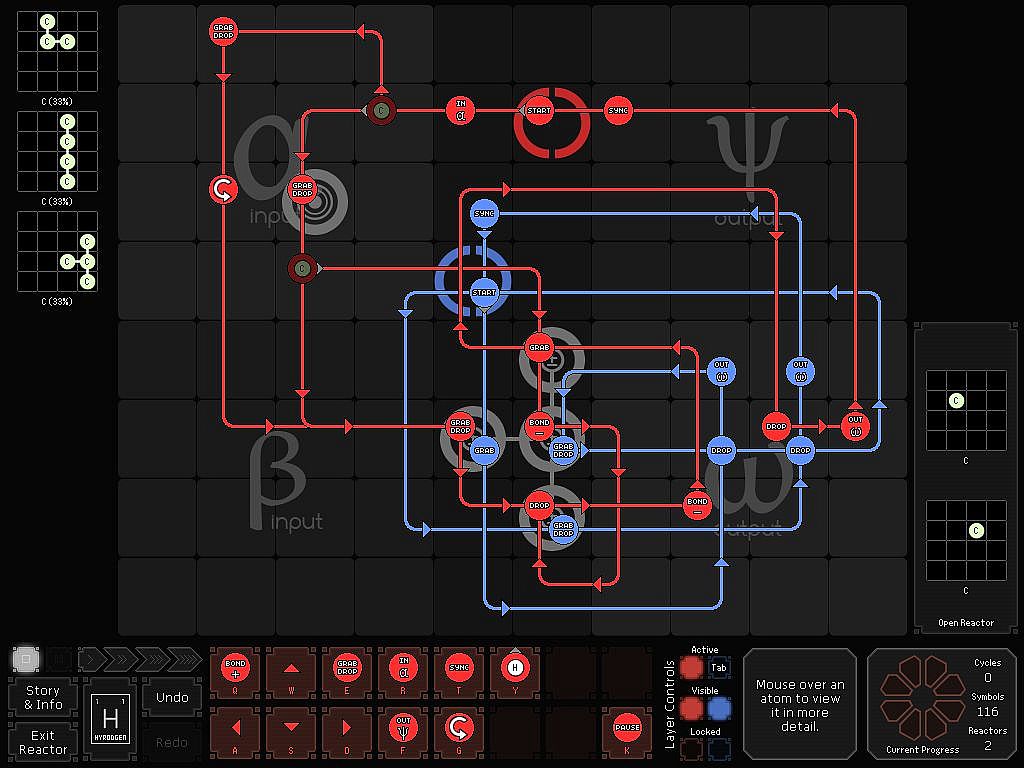The image size is (1024, 768).
Task: Open Story & Info
Action: [43, 697]
